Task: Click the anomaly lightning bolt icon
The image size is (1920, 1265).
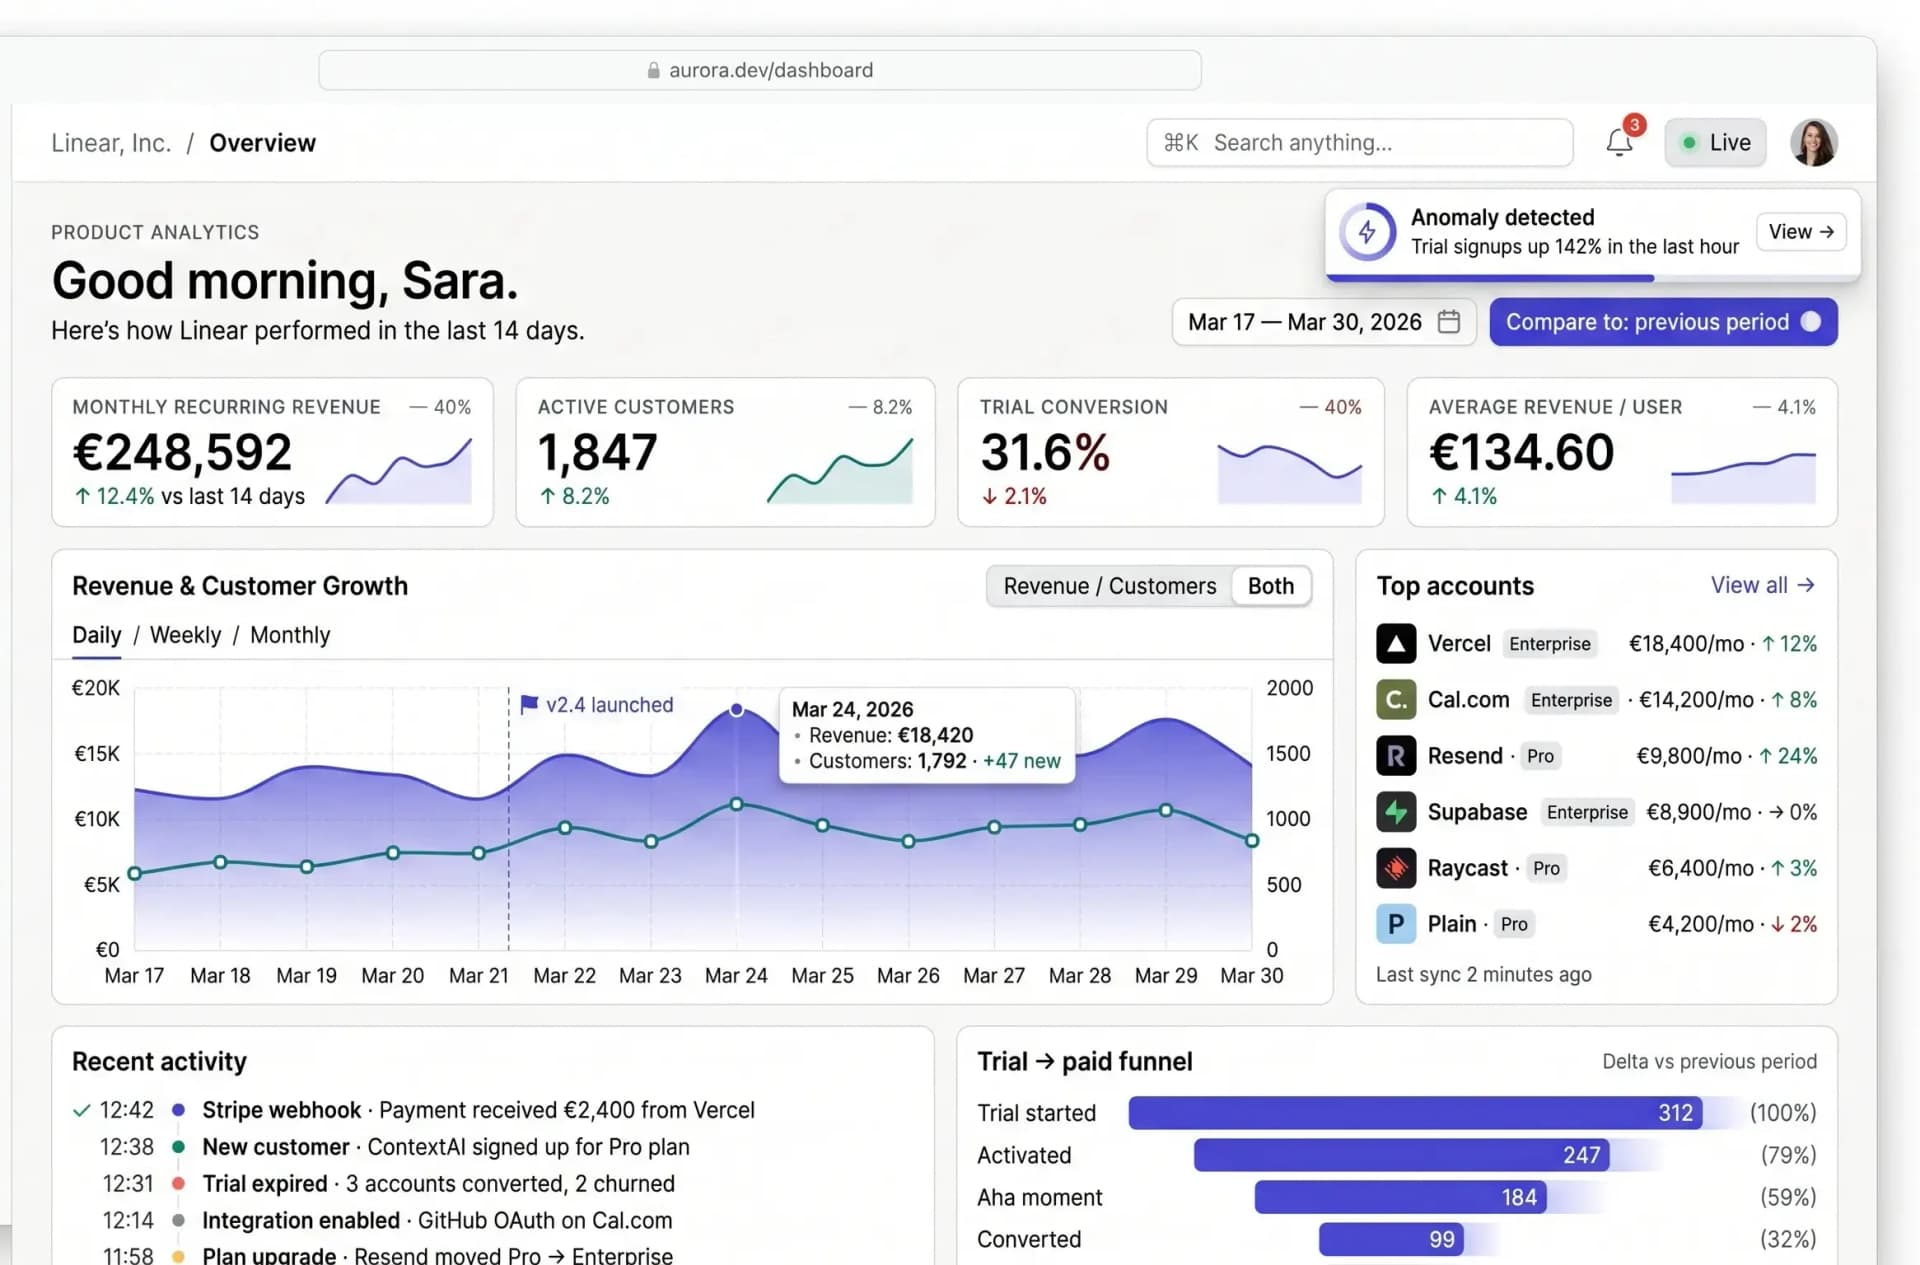Action: [1367, 232]
